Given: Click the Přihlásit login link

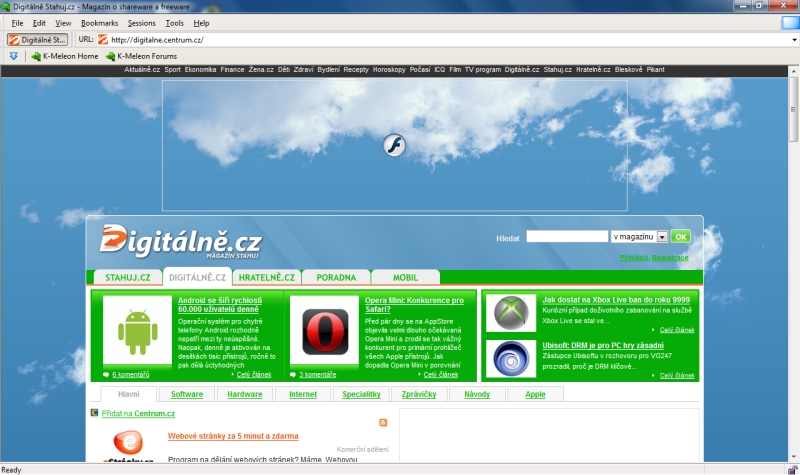Looking at the screenshot, I should point(634,258).
